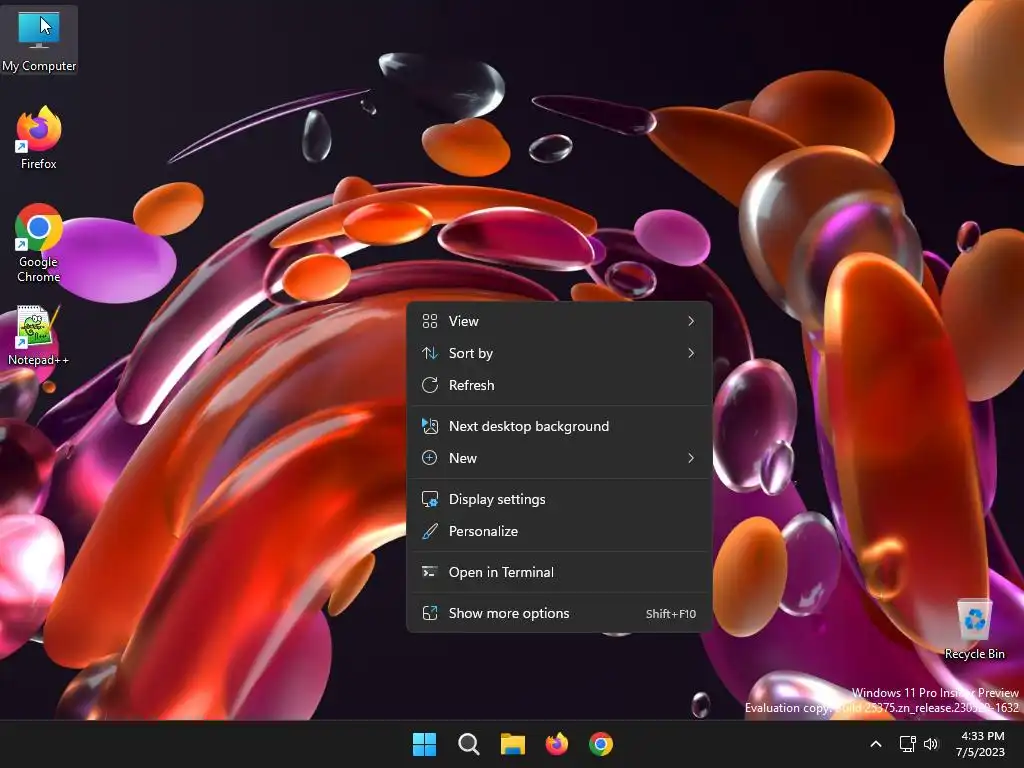This screenshot has width=1024, height=768.
Task: Open network status tray icon
Action: point(907,744)
